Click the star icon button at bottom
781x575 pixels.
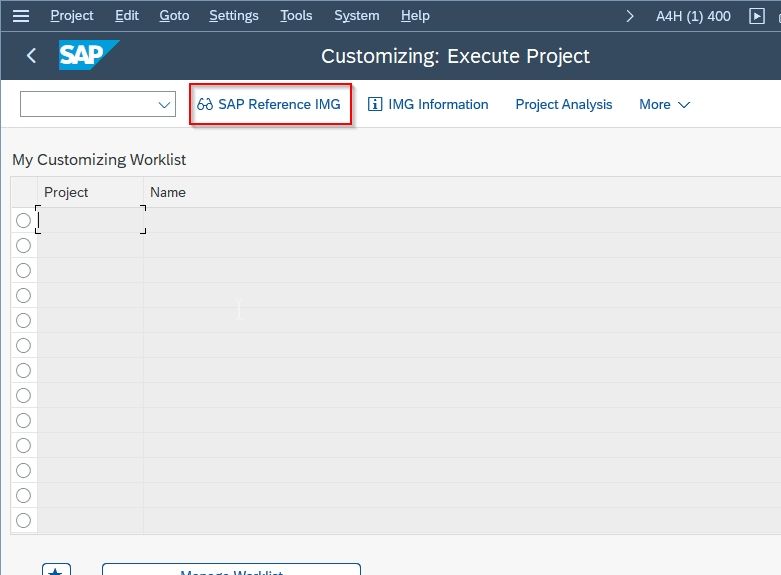(56, 570)
